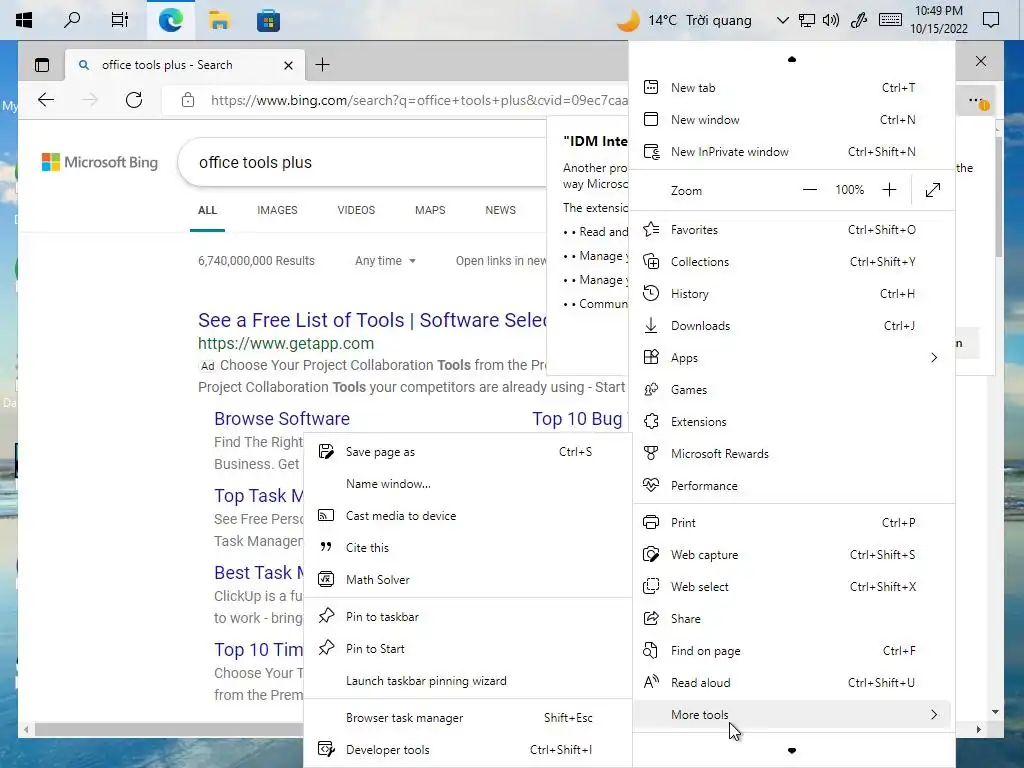Enter full screen via zoom expand icon
The width and height of the screenshot is (1024, 768).
coord(933,190)
